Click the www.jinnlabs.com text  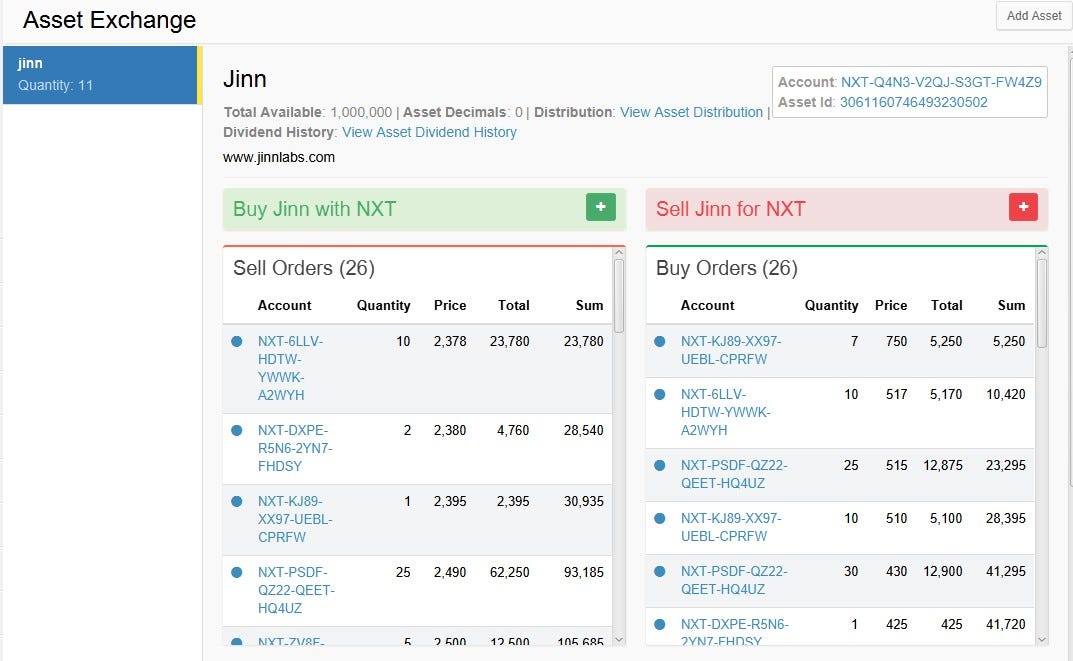click(279, 157)
